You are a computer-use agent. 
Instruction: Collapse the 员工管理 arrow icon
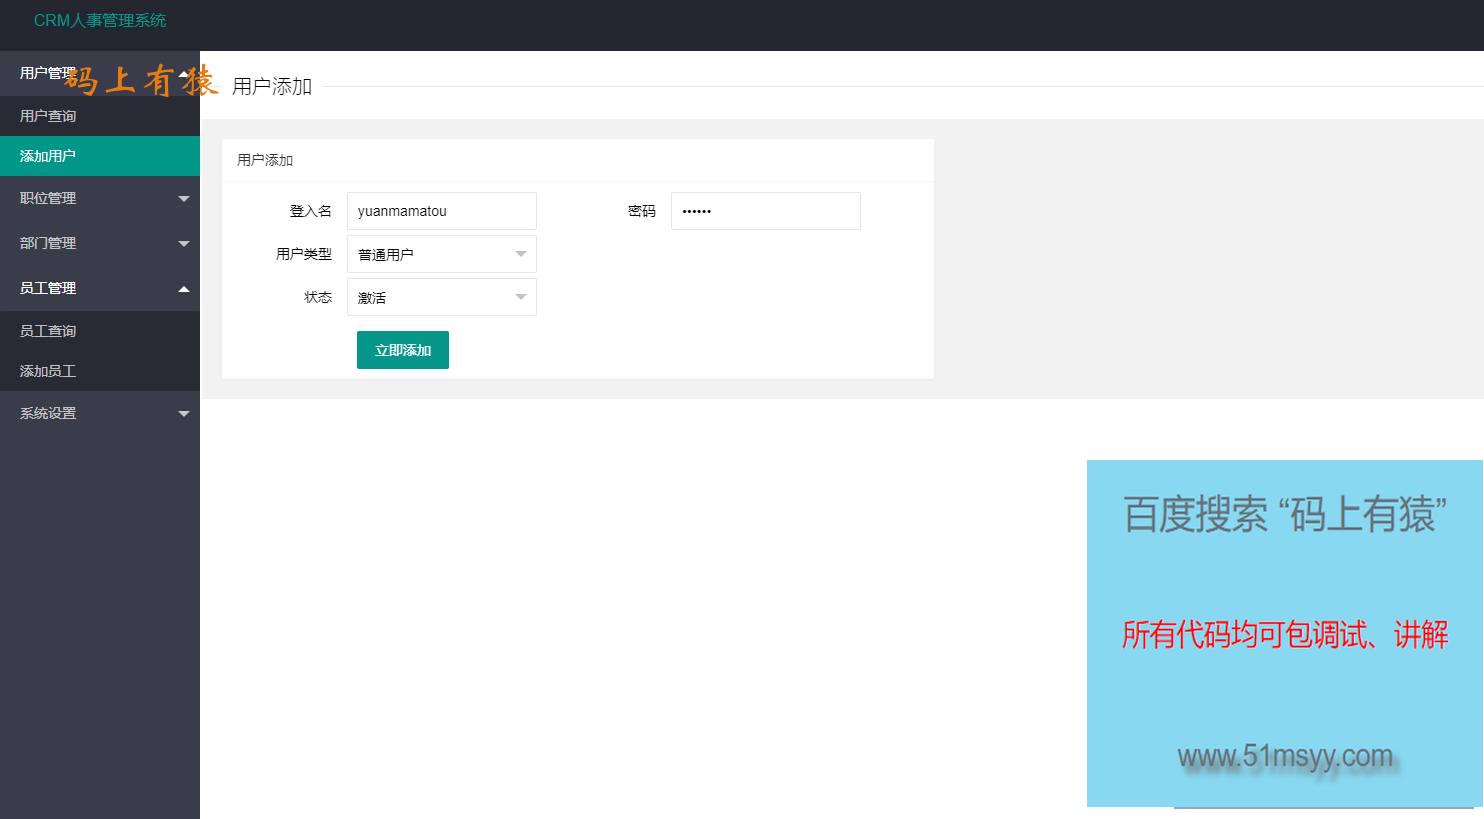click(x=184, y=288)
